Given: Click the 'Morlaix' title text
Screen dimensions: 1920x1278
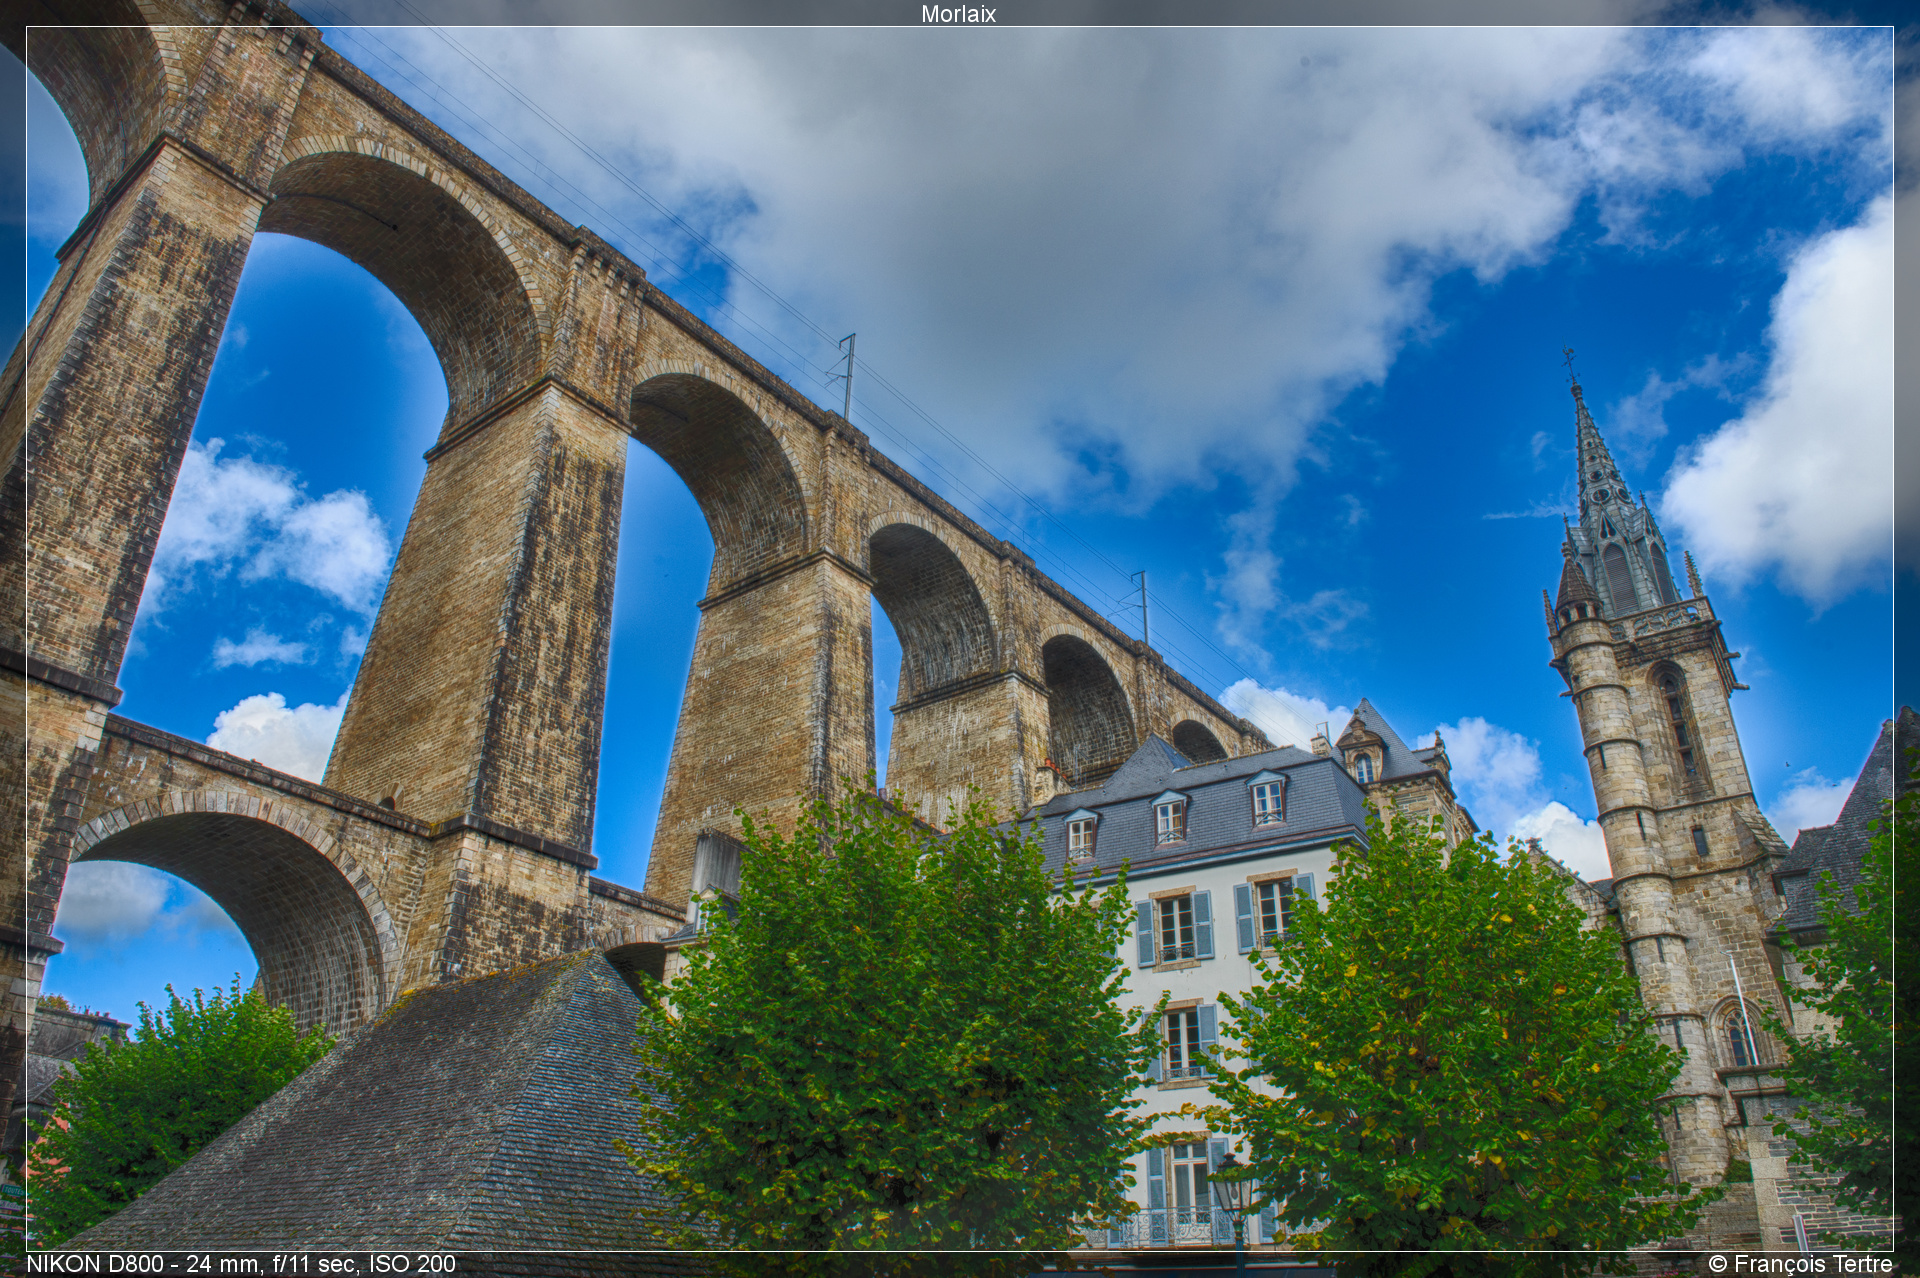Looking at the screenshot, I should tap(958, 13).
